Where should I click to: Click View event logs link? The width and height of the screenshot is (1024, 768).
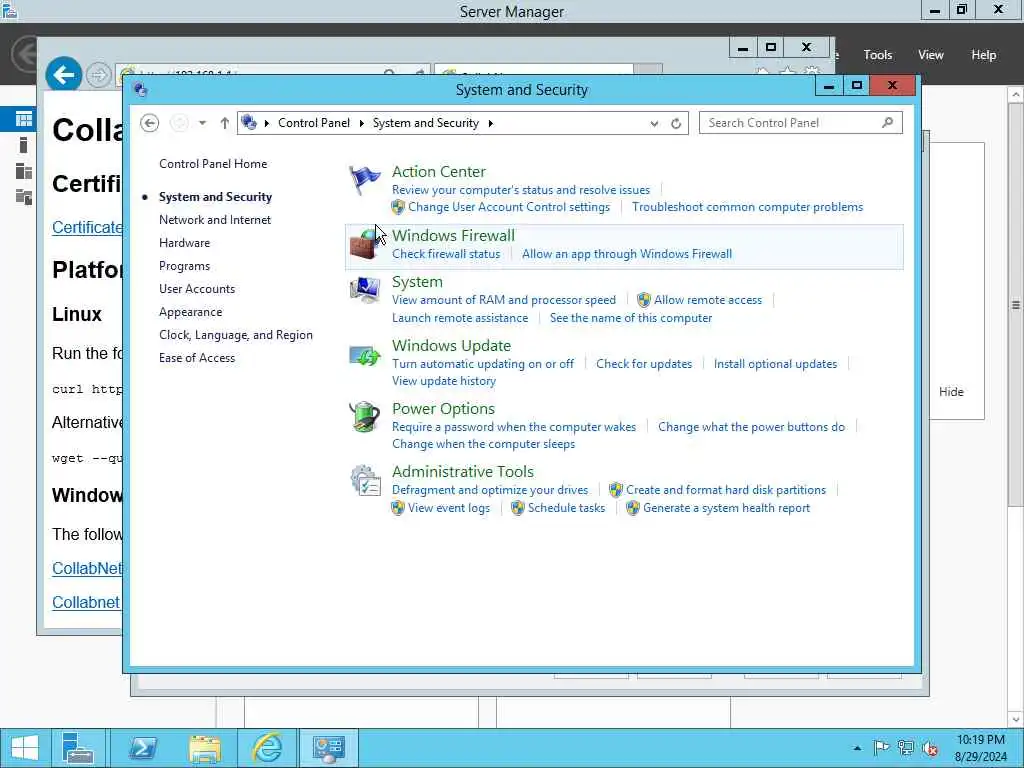pyautogui.click(x=449, y=508)
